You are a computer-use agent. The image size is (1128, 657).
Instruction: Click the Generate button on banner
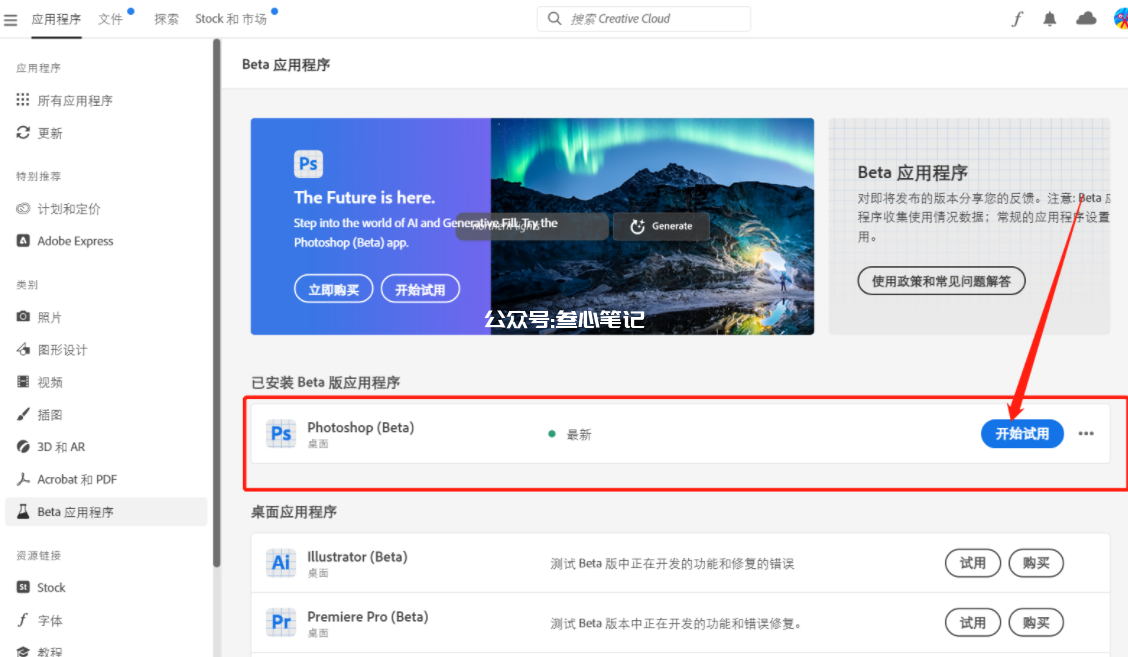pos(661,226)
